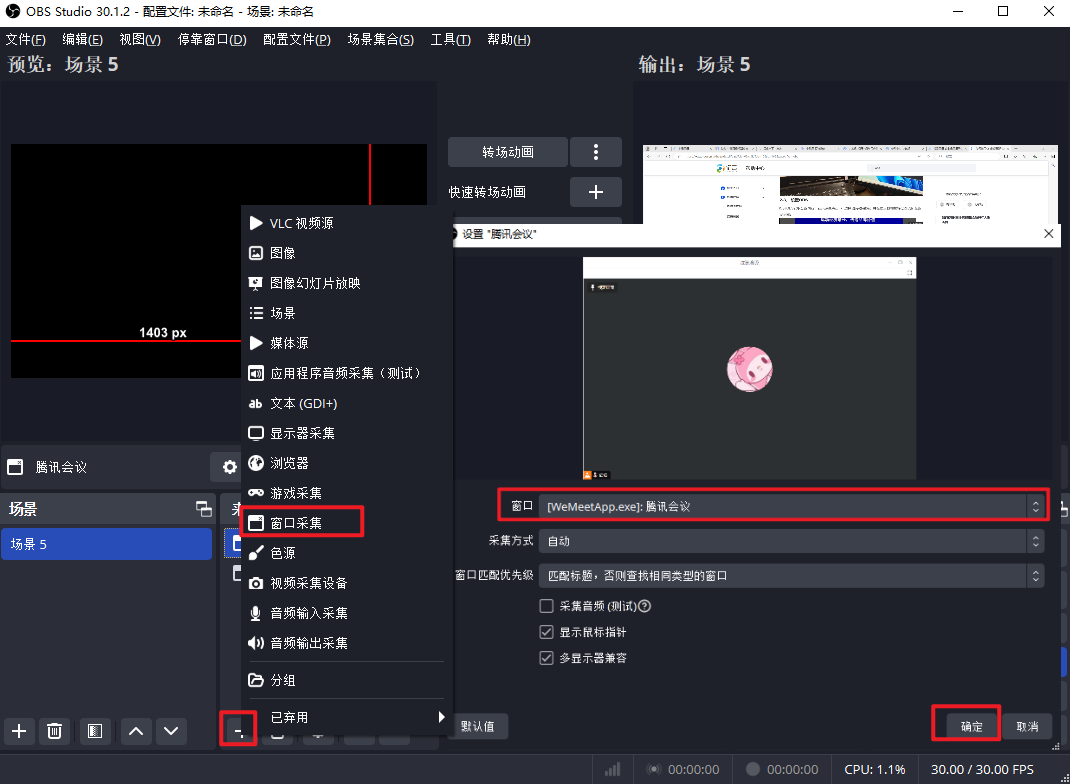Uncheck the 显示鼠标指针 checkbox

point(547,632)
